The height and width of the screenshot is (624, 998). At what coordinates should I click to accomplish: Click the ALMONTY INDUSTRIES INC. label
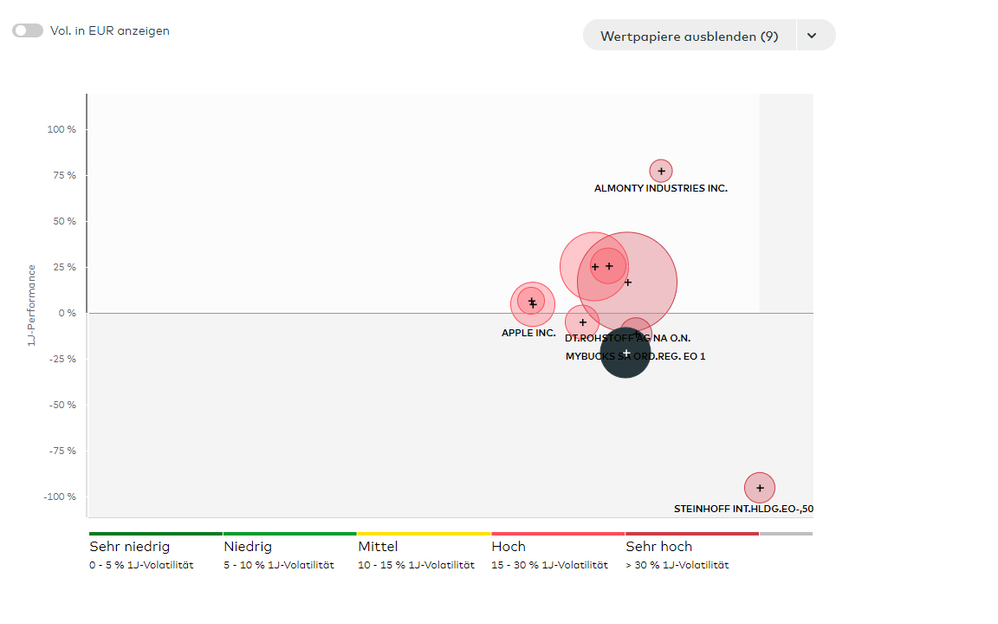coord(660,188)
